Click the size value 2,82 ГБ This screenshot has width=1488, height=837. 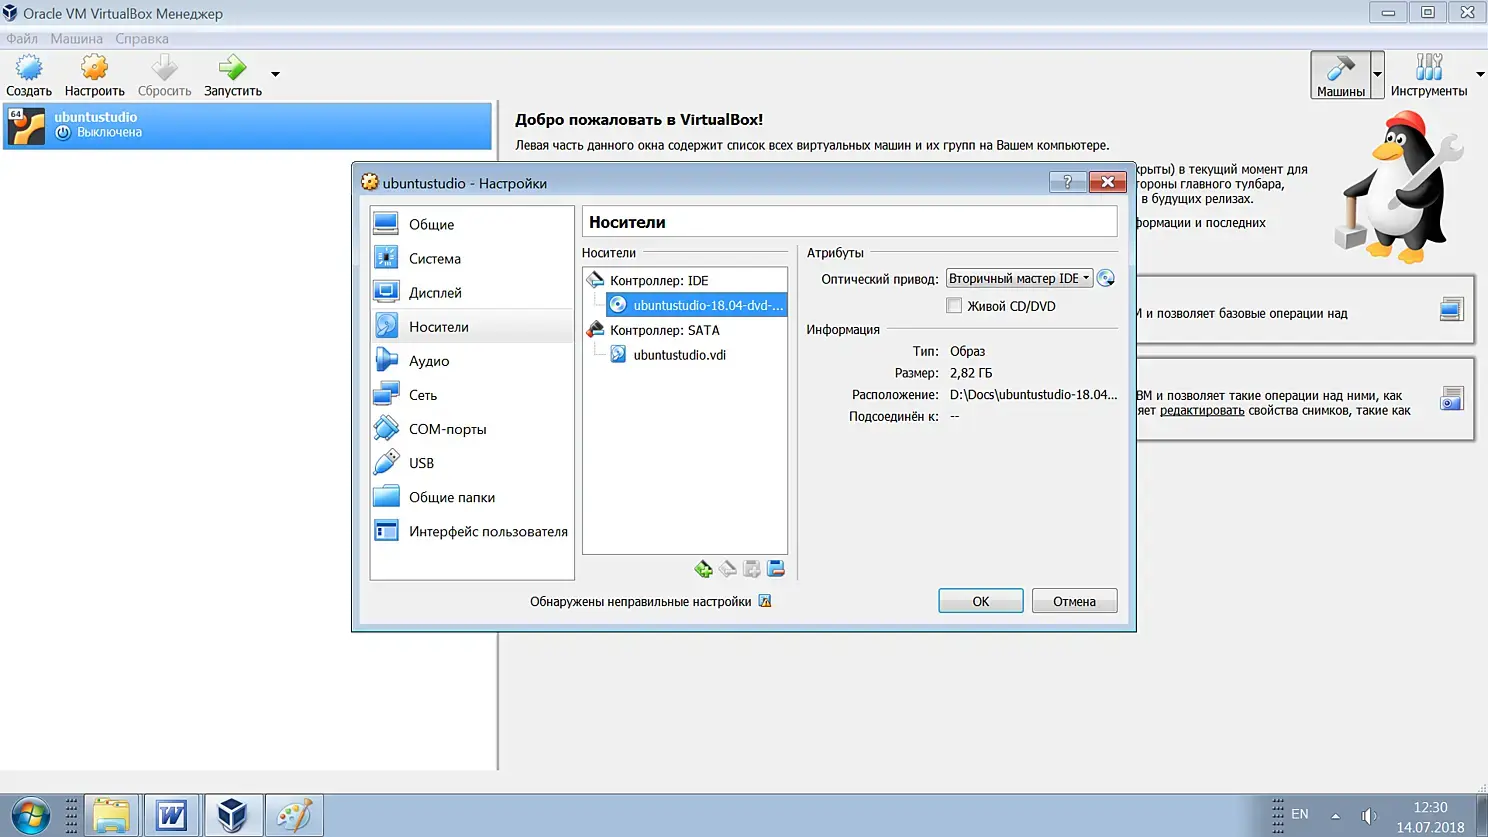click(971, 373)
